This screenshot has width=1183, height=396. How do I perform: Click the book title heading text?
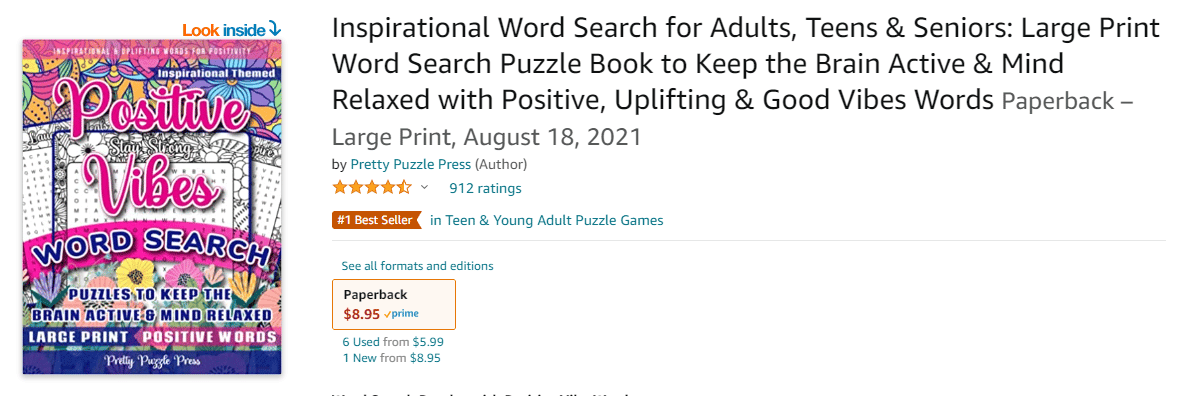(x=746, y=64)
